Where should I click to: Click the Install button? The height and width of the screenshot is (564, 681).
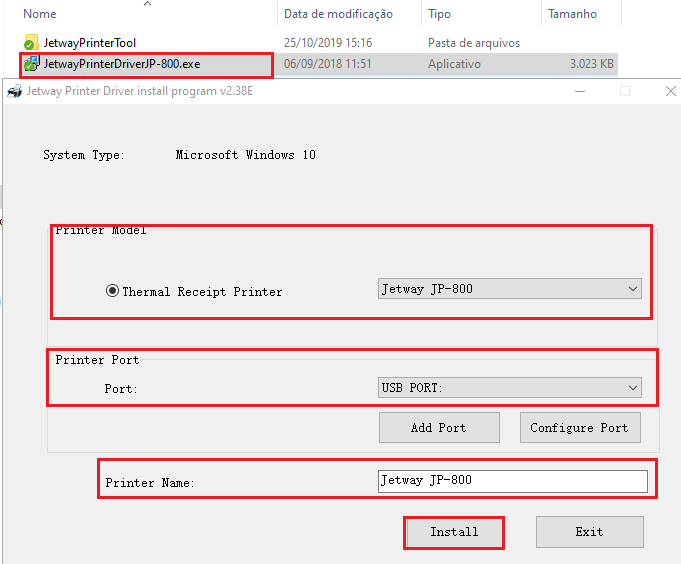click(x=454, y=532)
